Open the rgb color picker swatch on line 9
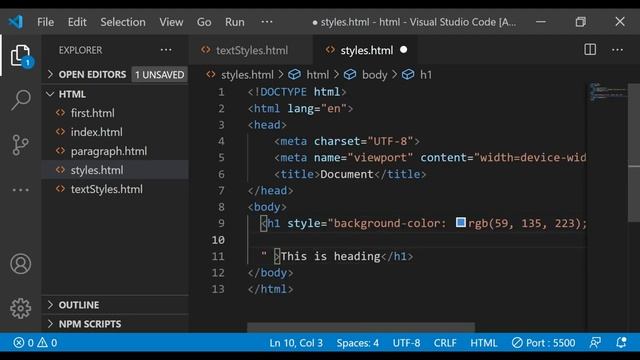This screenshot has width=640, height=360. [x=461, y=222]
